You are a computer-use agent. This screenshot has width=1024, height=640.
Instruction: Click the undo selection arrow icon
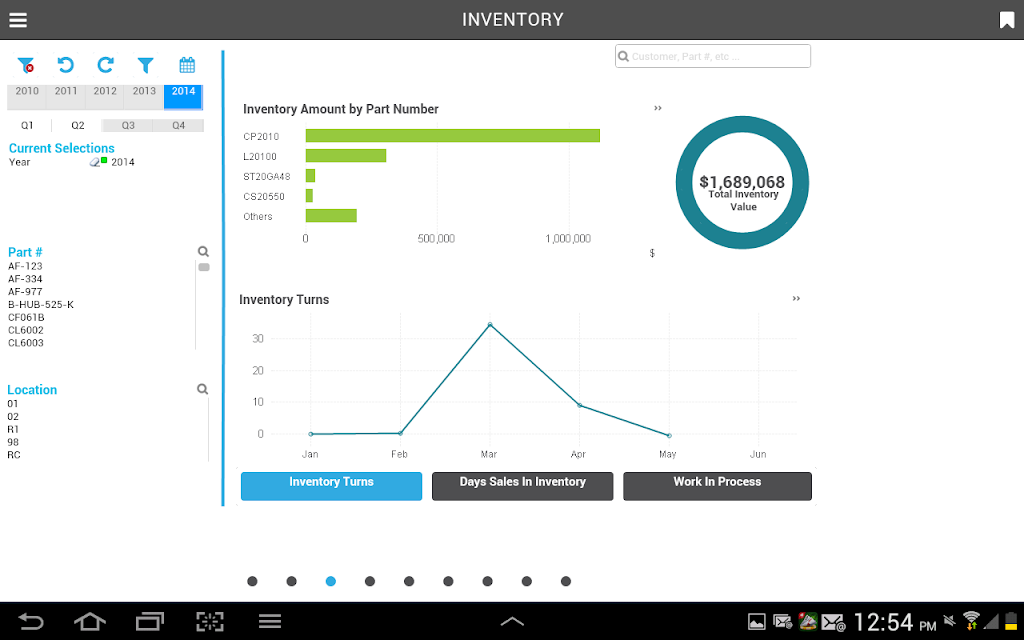click(x=65, y=65)
